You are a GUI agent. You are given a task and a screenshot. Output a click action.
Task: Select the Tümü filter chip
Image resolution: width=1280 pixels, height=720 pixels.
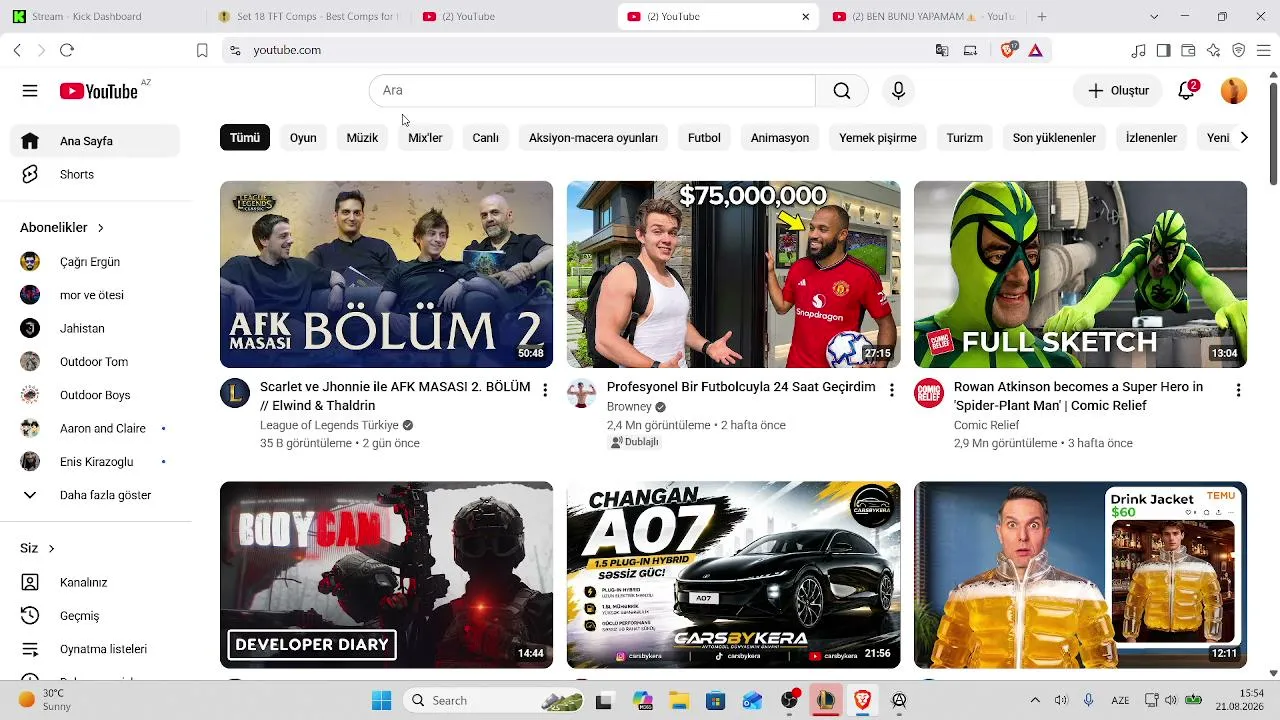pos(245,138)
